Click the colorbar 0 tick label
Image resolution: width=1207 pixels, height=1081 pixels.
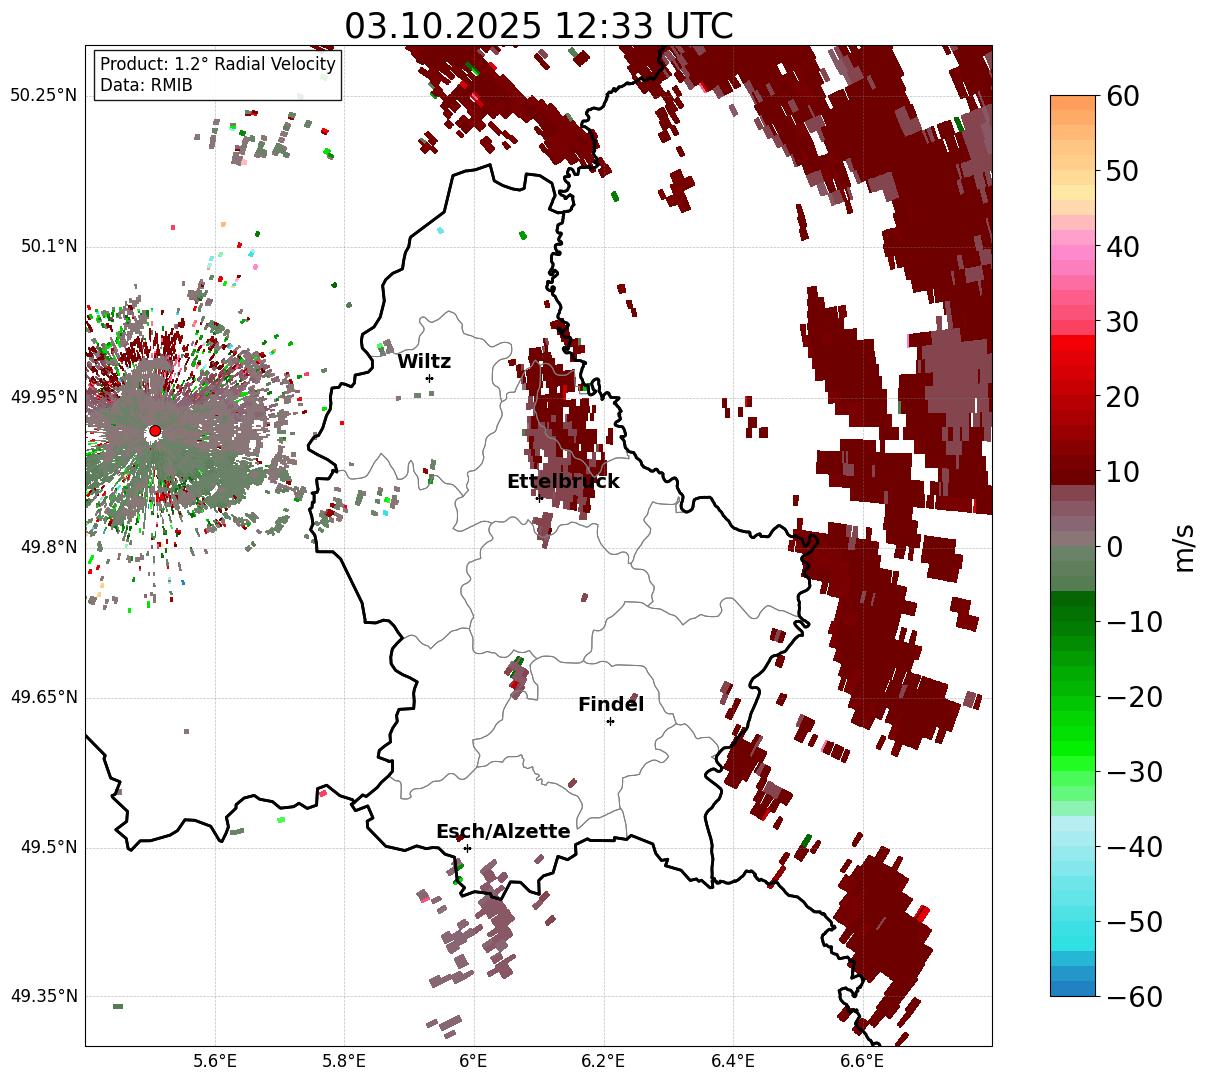[x=1114, y=547]
